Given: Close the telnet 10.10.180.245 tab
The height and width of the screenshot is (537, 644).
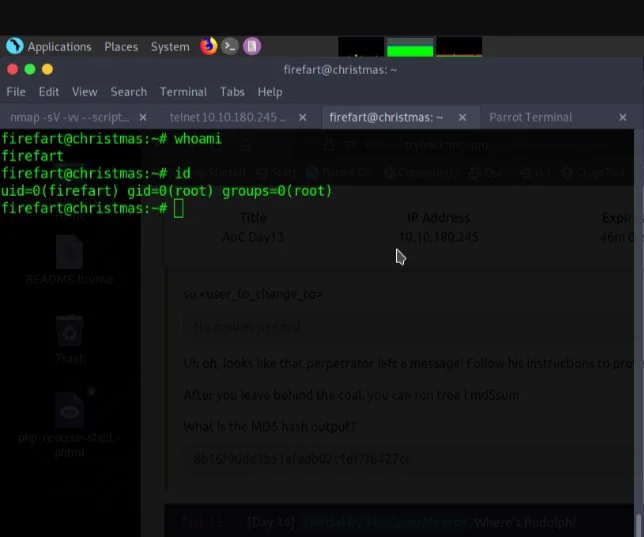Looking at the screenshot, I should pyautogui.click(x=303, y=118).
